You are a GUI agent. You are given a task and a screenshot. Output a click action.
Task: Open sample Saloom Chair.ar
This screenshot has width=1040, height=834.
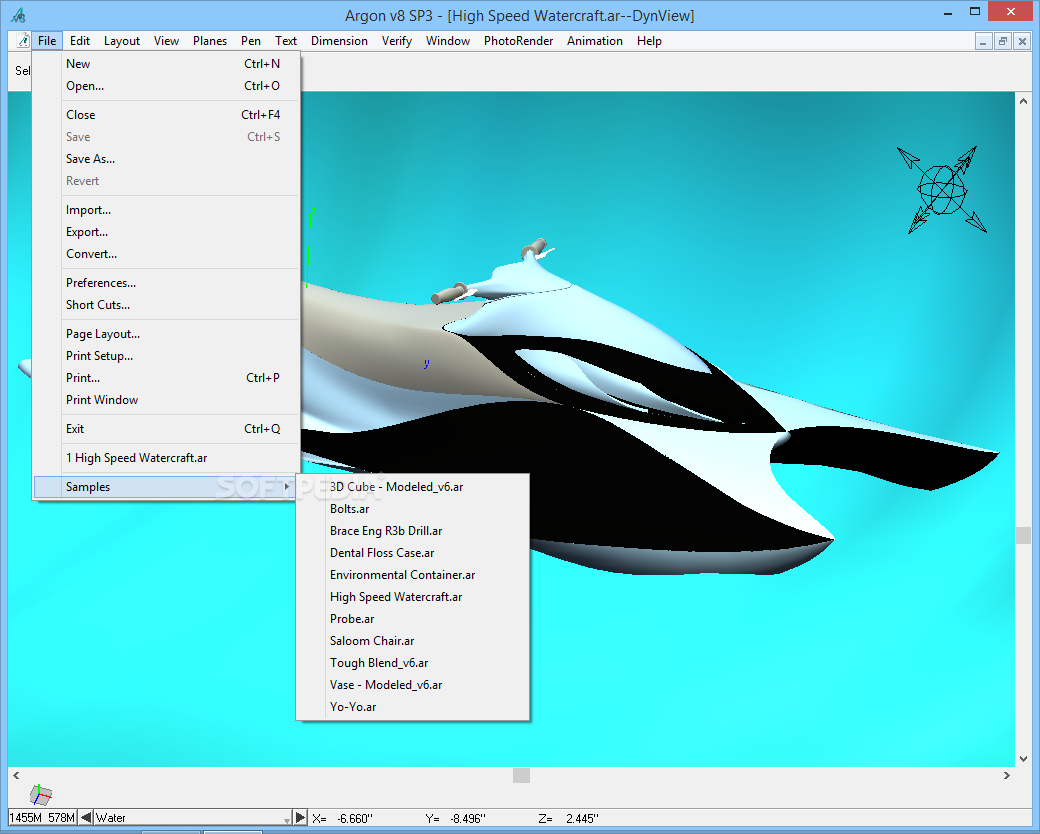pyautogui.click(x=413, y=640)
